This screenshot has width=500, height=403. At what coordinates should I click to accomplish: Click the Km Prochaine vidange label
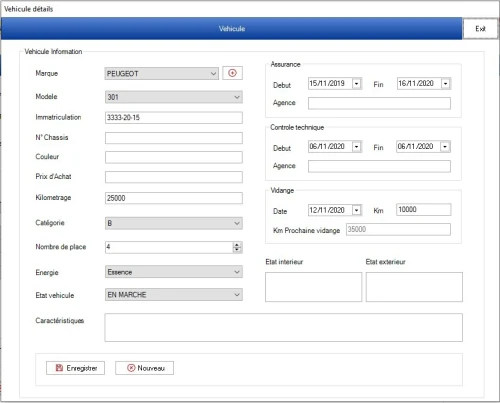click(306, 230)
